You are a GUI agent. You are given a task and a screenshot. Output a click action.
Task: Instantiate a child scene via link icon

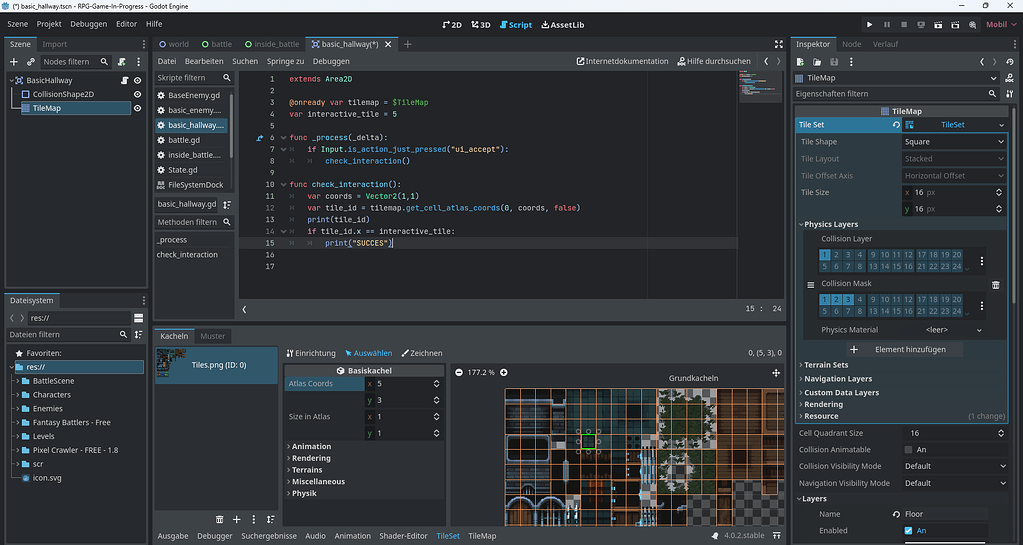tap(31, 61)
